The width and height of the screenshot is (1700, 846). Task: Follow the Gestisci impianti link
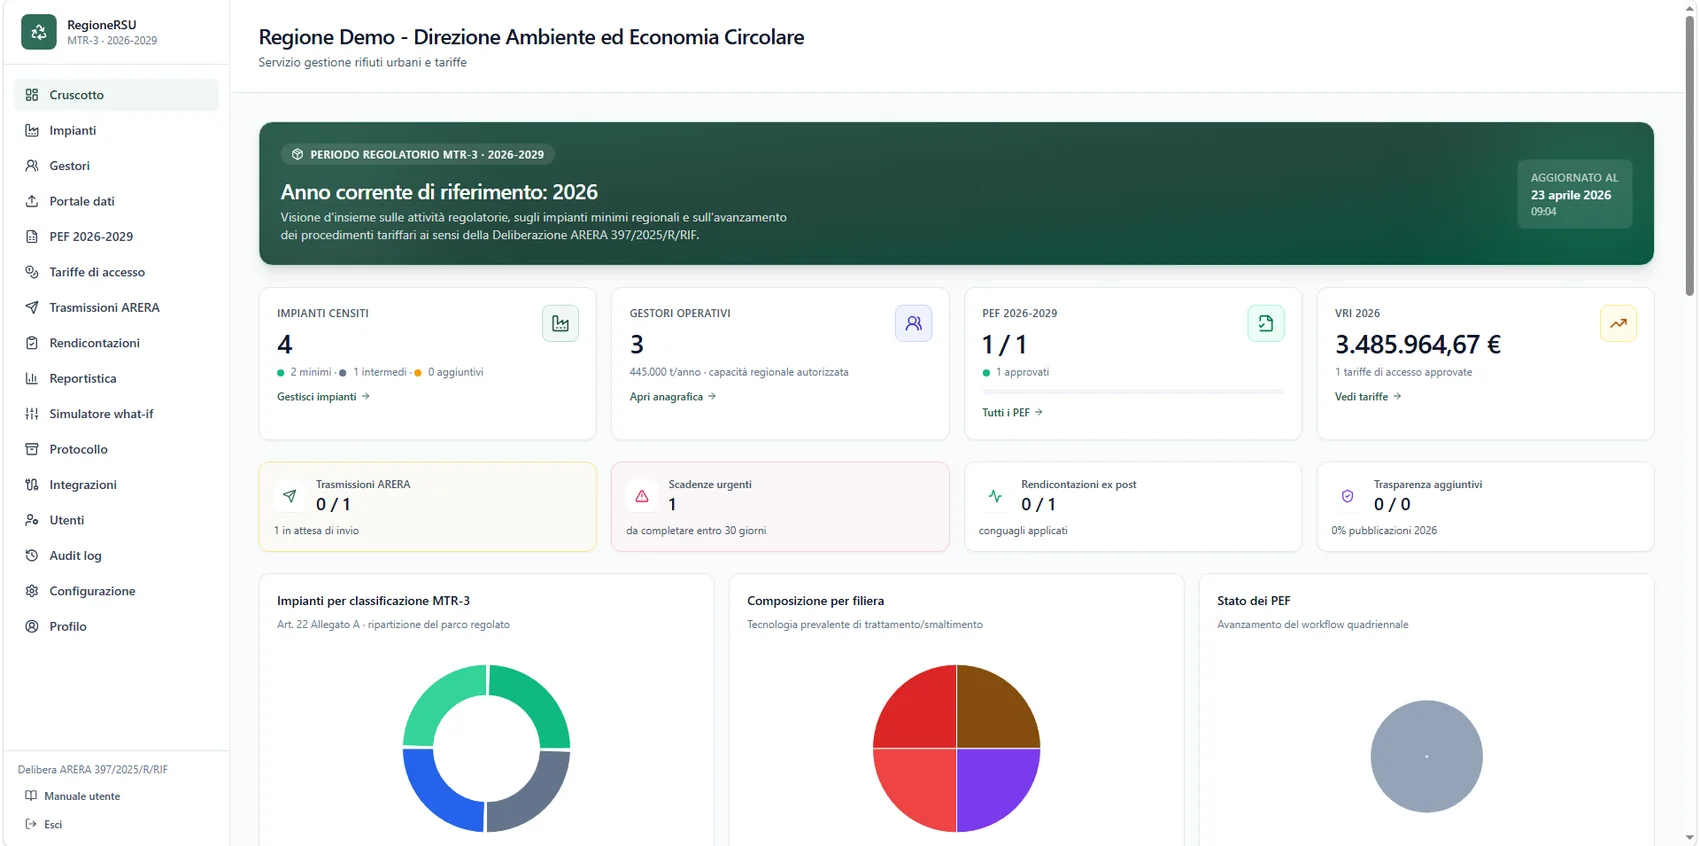pos(323,397)
